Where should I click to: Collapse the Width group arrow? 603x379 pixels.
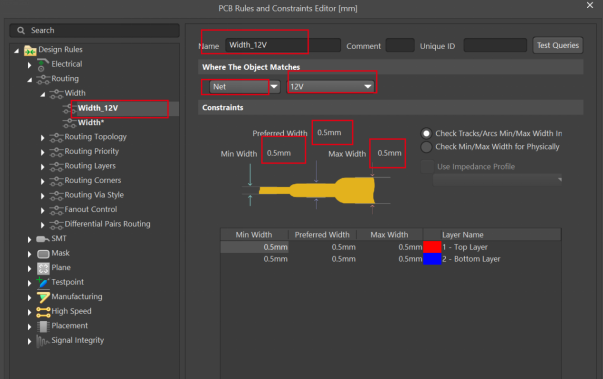43,94
